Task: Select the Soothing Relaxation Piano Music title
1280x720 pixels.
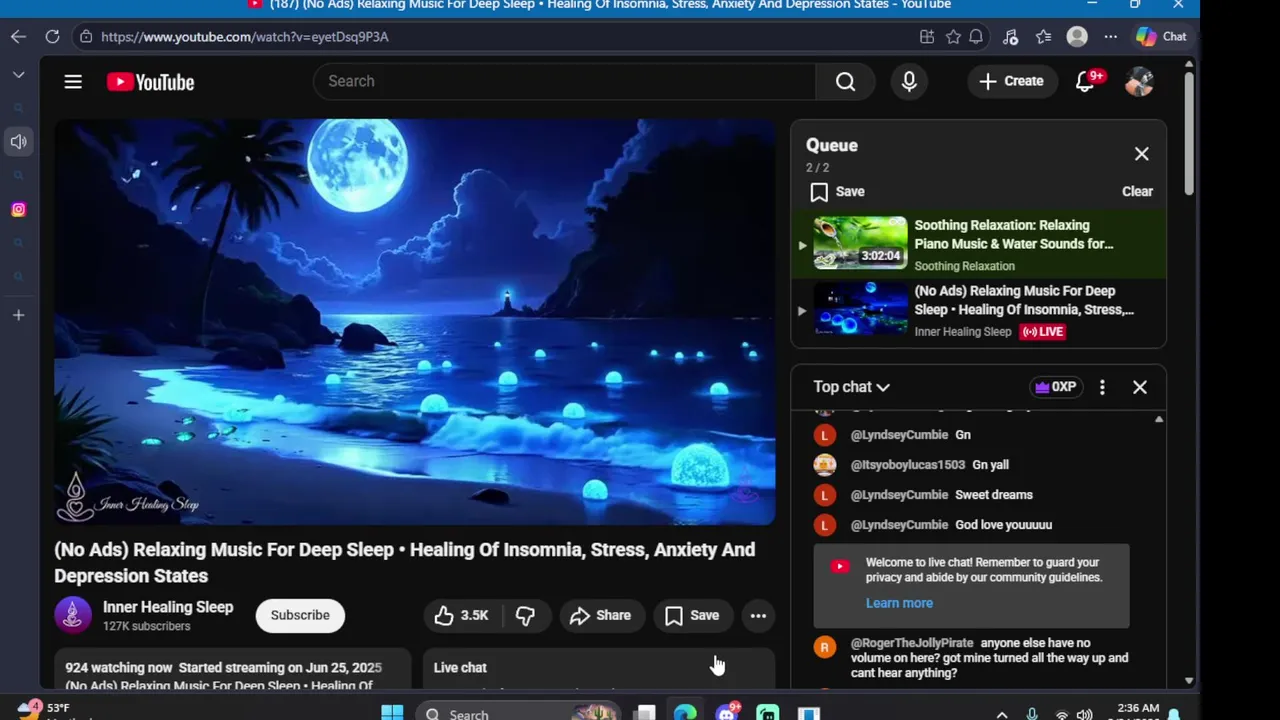Action: pos(1014,234)
